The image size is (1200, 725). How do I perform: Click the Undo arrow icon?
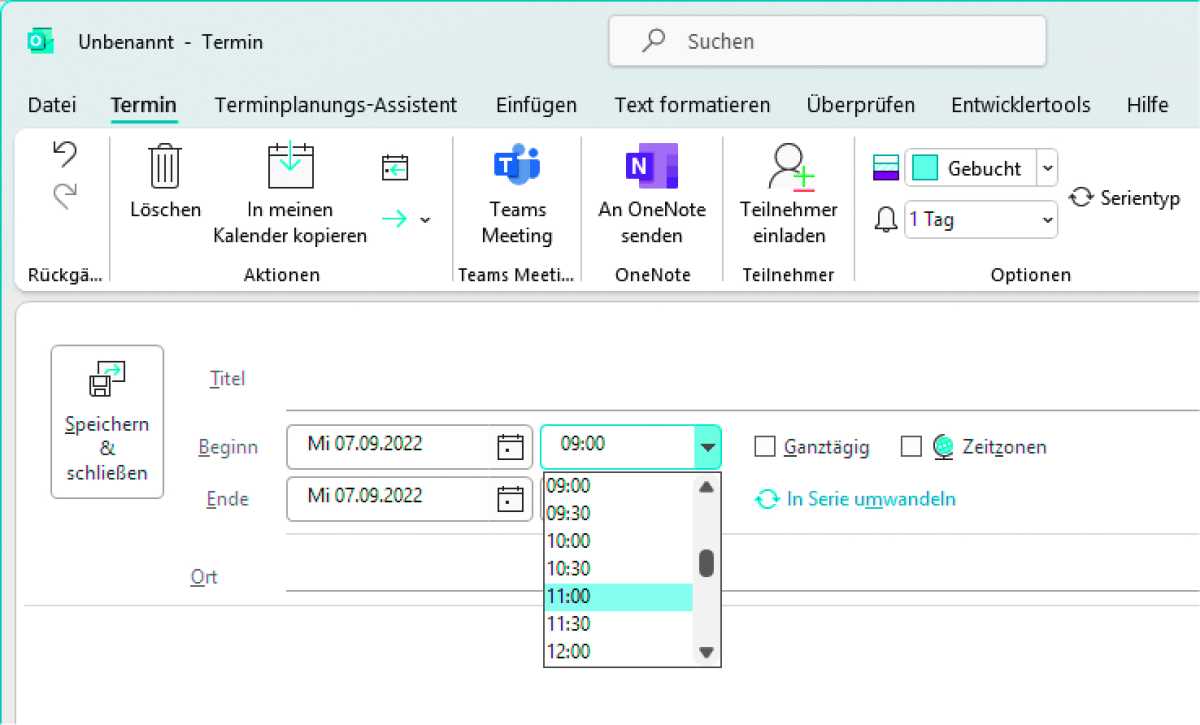point(65,154)
